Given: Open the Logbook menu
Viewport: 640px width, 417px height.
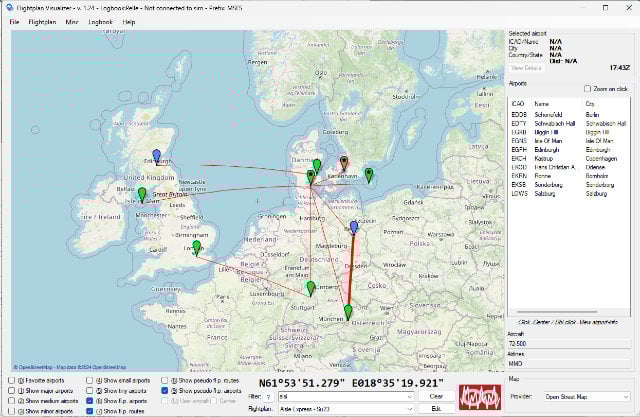Looking at the screenshot, I should click(100, 22).
